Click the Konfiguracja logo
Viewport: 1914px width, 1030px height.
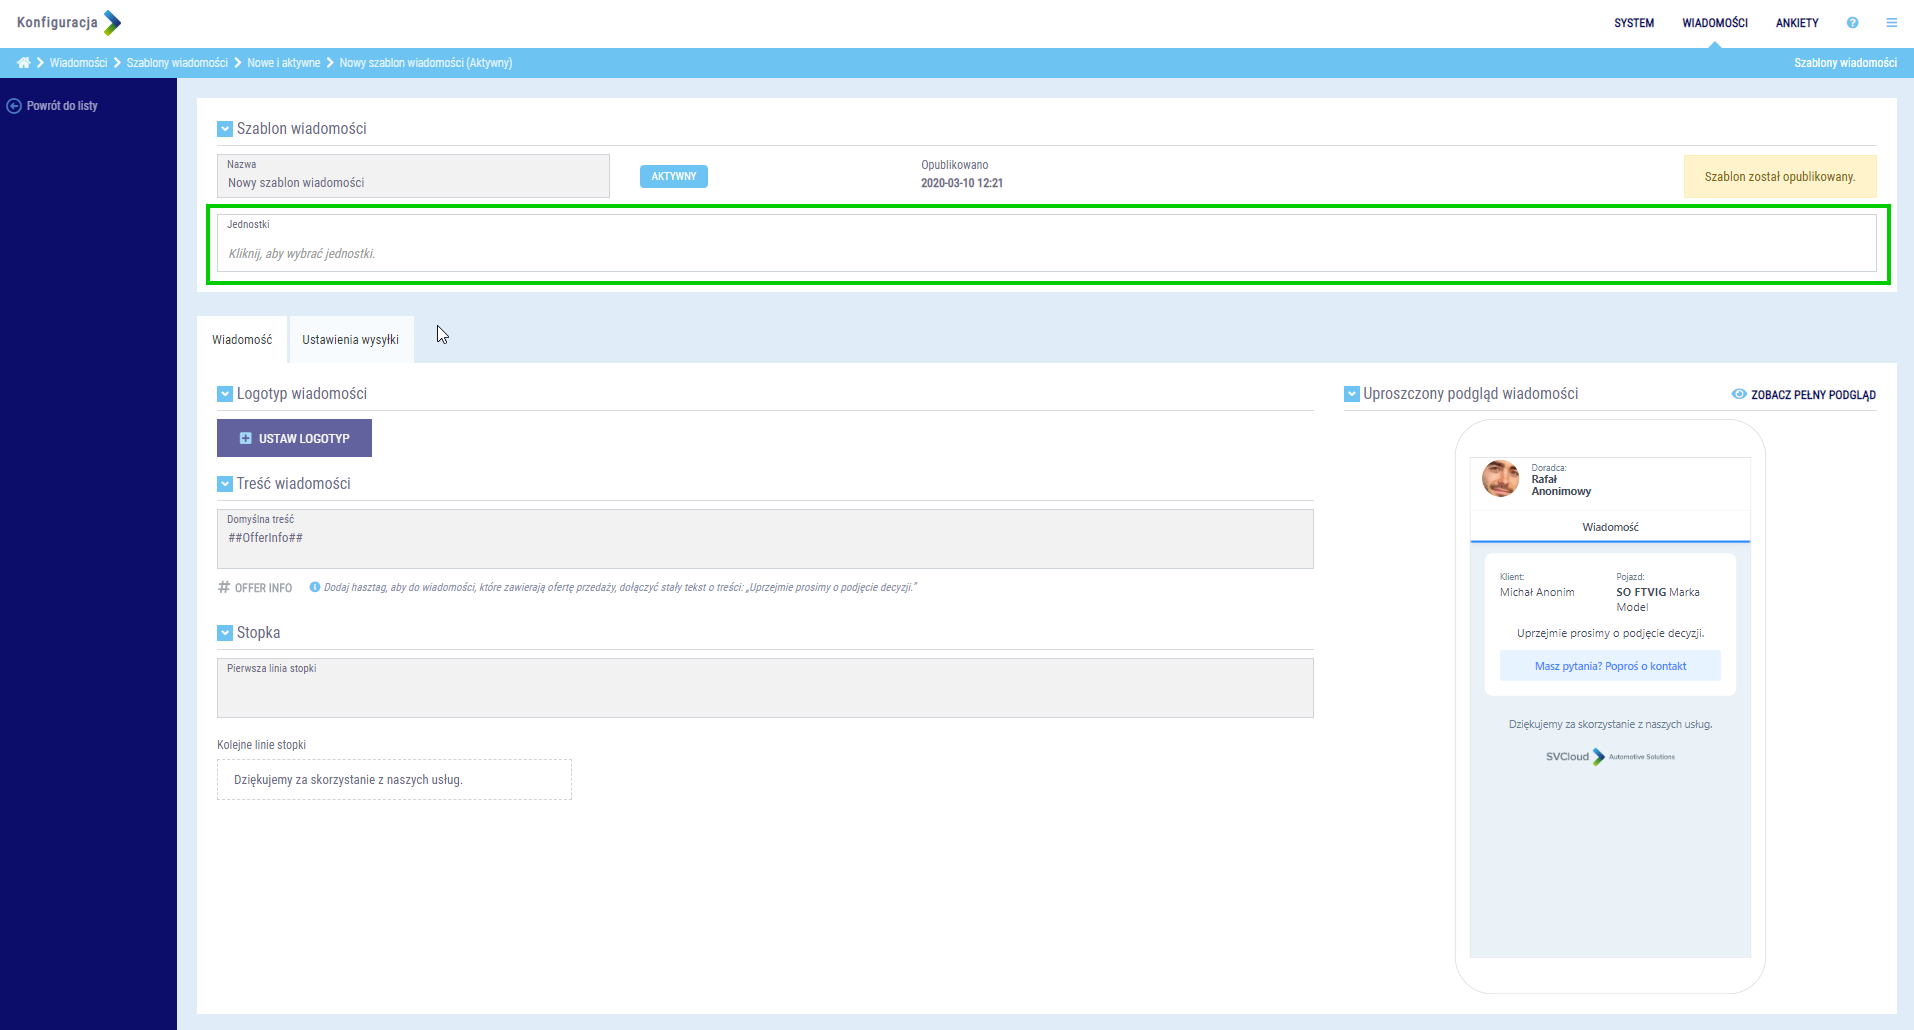click(68, 23)
